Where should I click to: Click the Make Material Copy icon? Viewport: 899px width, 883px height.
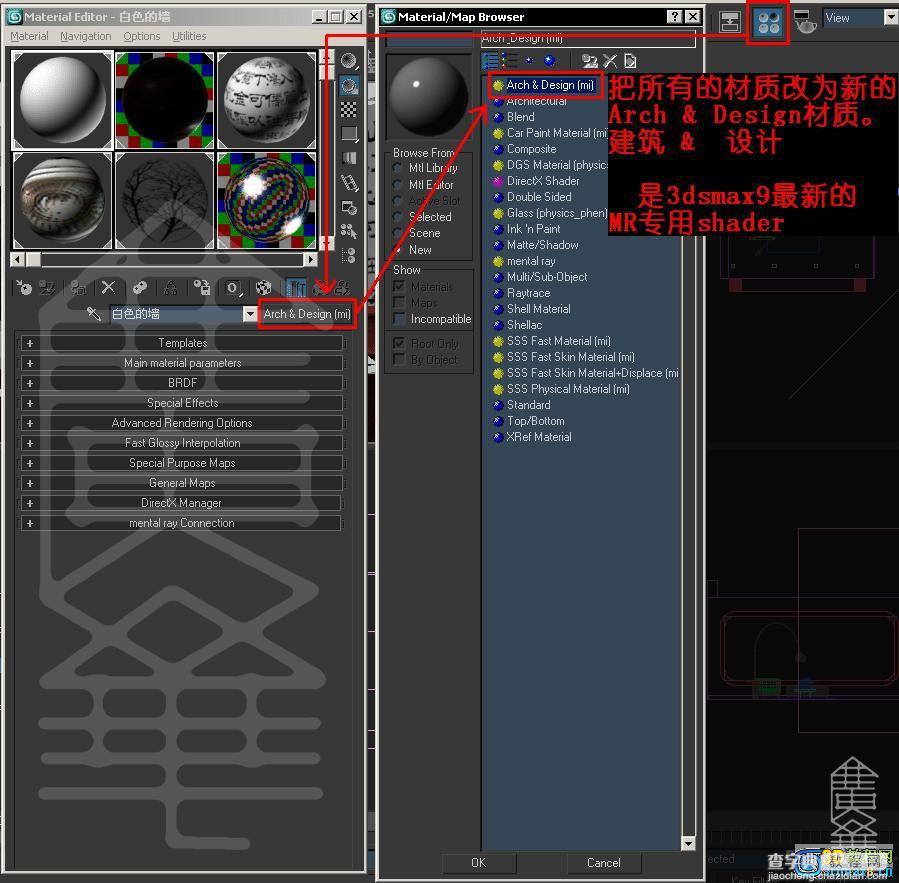coord(139,287)
